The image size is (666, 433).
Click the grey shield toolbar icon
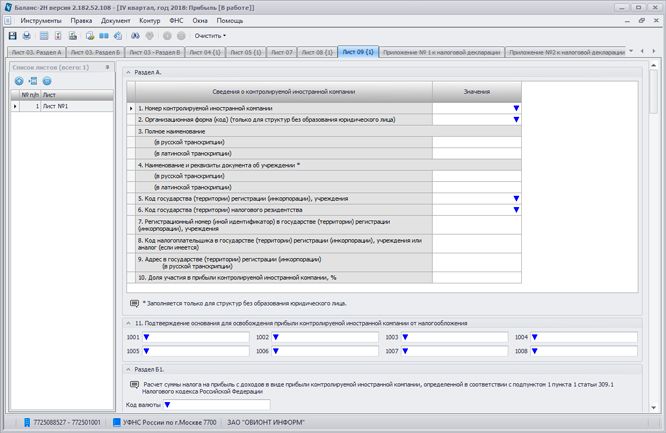(x=149, y=36)
